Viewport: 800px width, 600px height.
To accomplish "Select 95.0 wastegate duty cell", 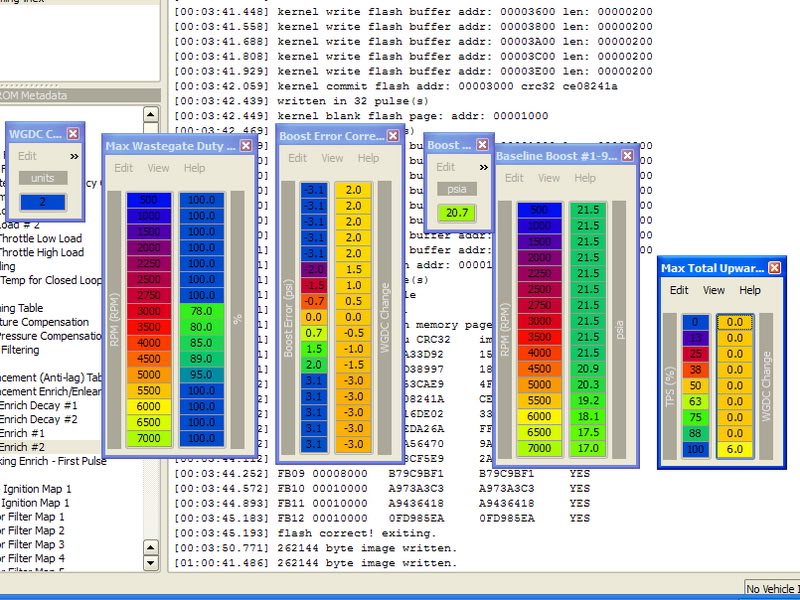I will click(202, 374).
